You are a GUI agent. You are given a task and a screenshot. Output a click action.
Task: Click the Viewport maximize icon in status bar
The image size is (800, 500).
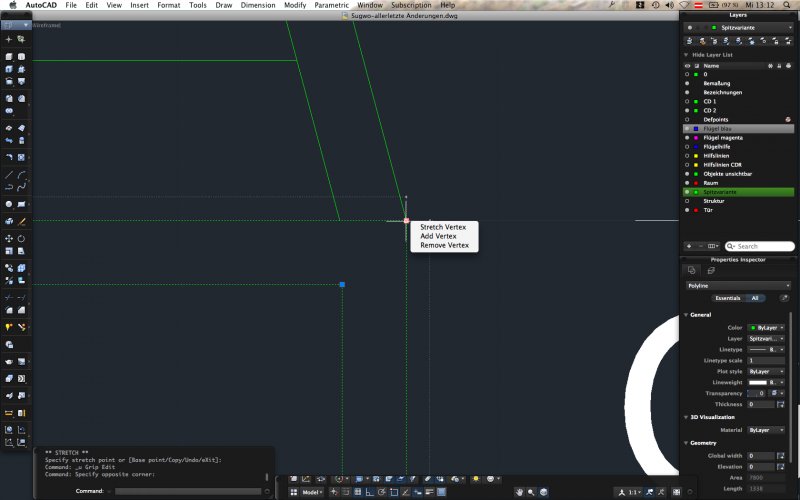677,492
